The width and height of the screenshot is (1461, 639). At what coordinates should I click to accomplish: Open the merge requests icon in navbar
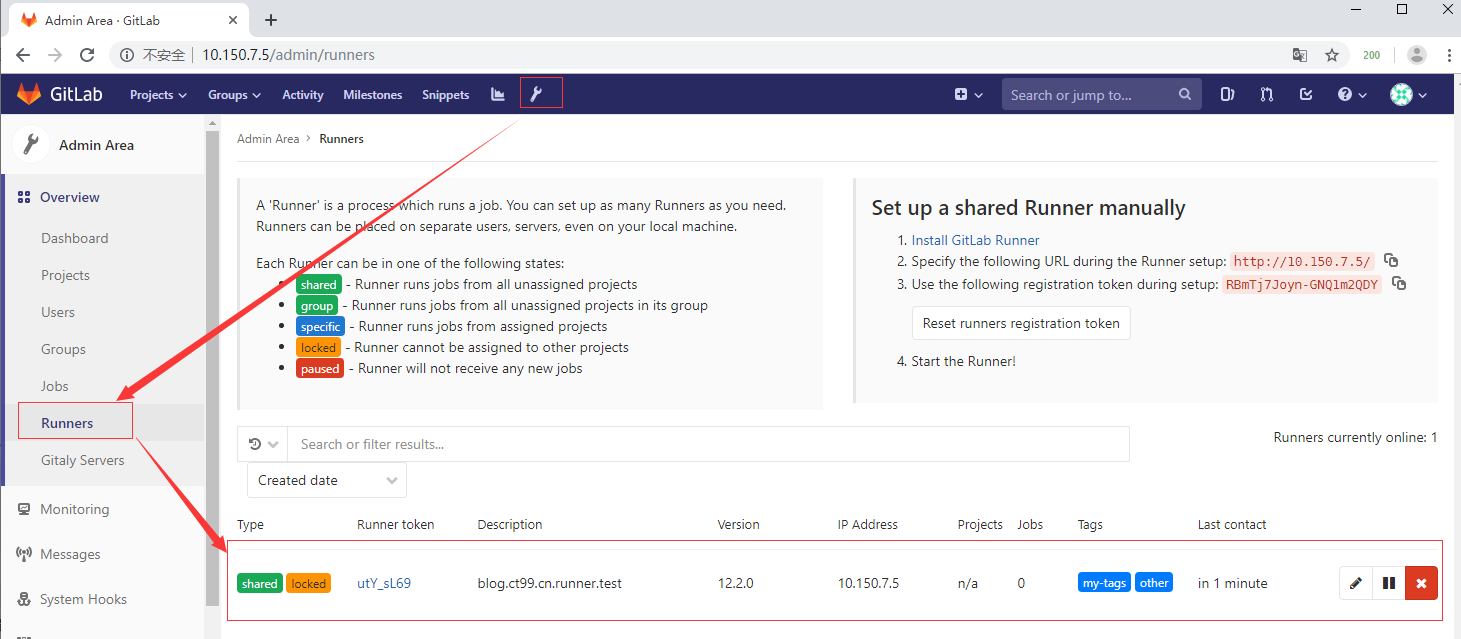point(1266,95)
